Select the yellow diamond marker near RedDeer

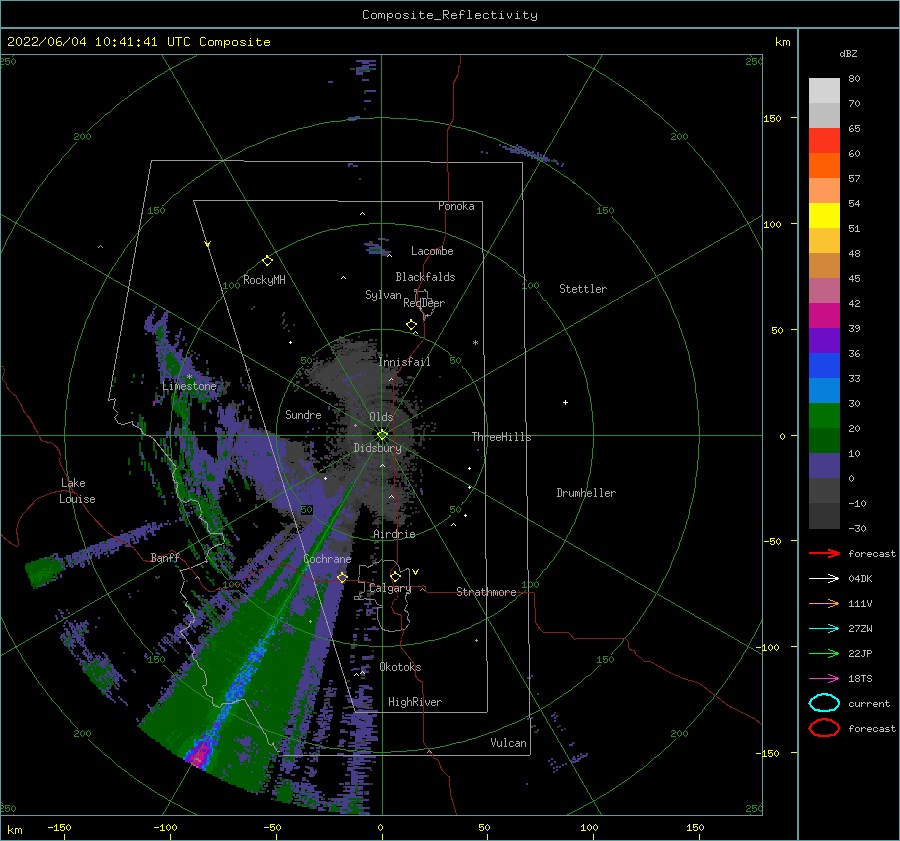click(411, 325)
